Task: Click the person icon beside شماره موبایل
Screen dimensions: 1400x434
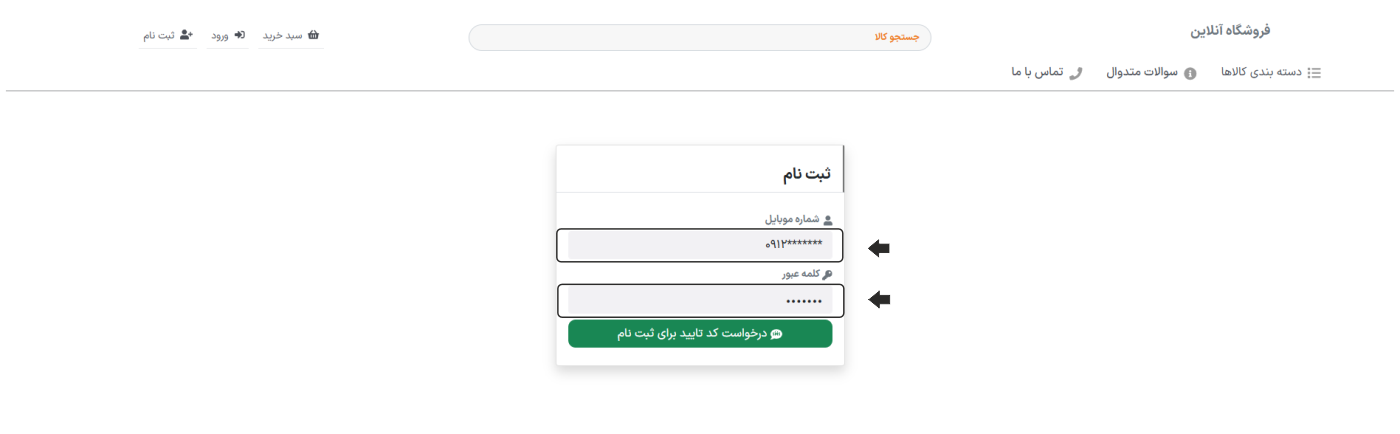Action: (x=827, y=220)
